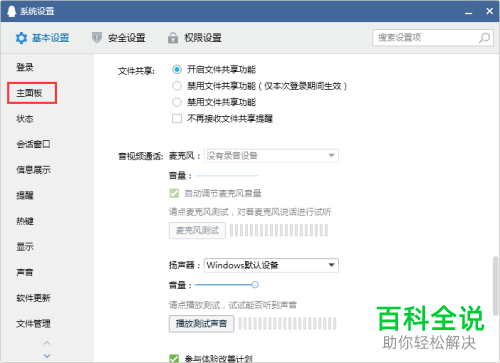Select 状态 in the sidebar

click(x=25, y=119)
